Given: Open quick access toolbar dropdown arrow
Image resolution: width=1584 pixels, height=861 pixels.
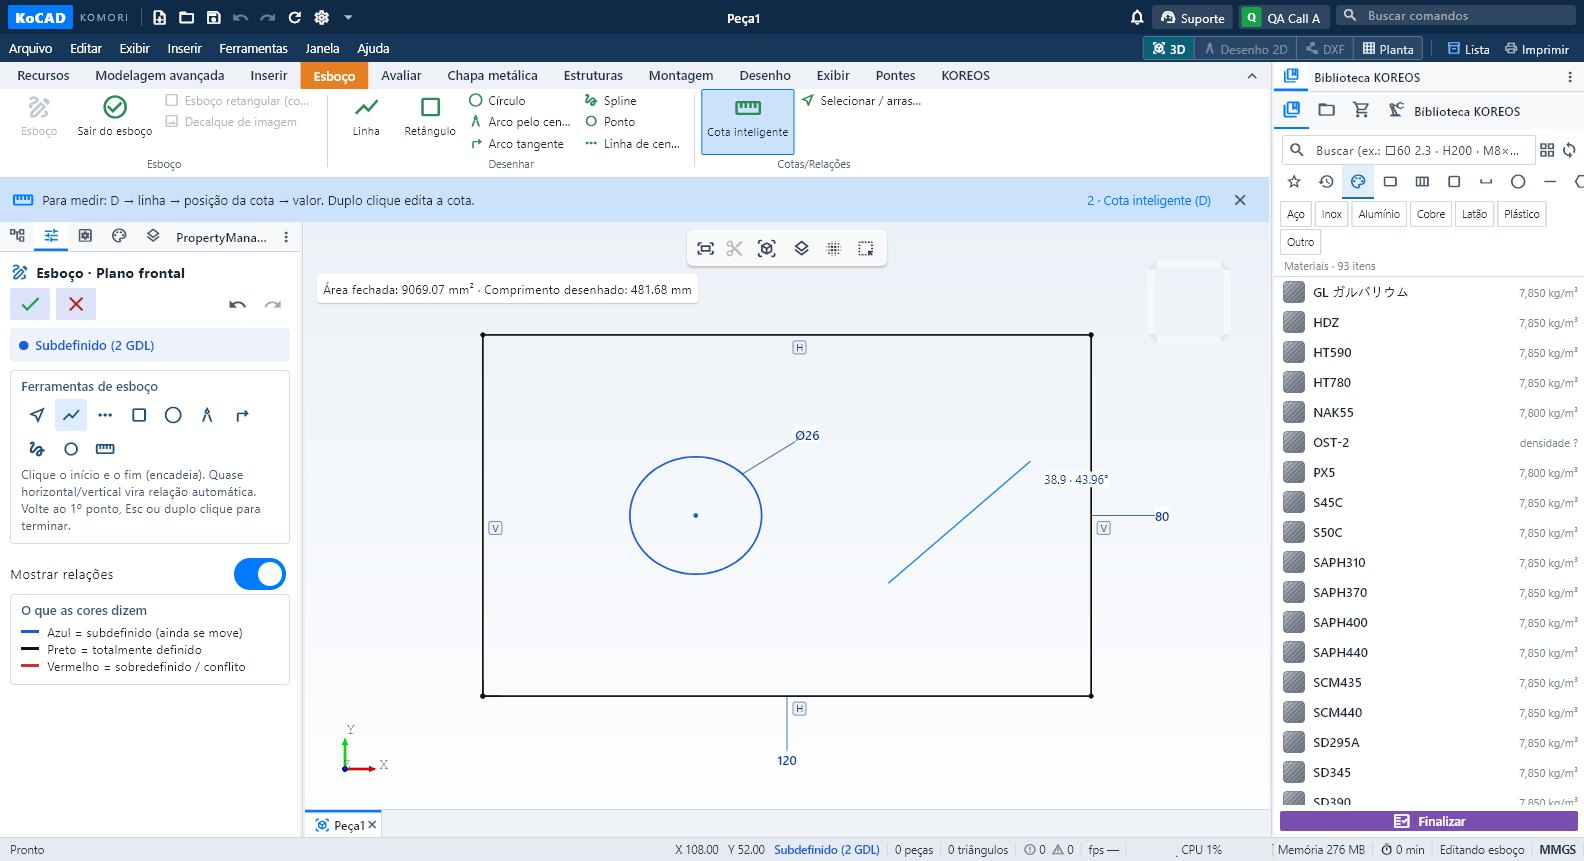Looking at the screenshot, I should (x=348, y=17).
